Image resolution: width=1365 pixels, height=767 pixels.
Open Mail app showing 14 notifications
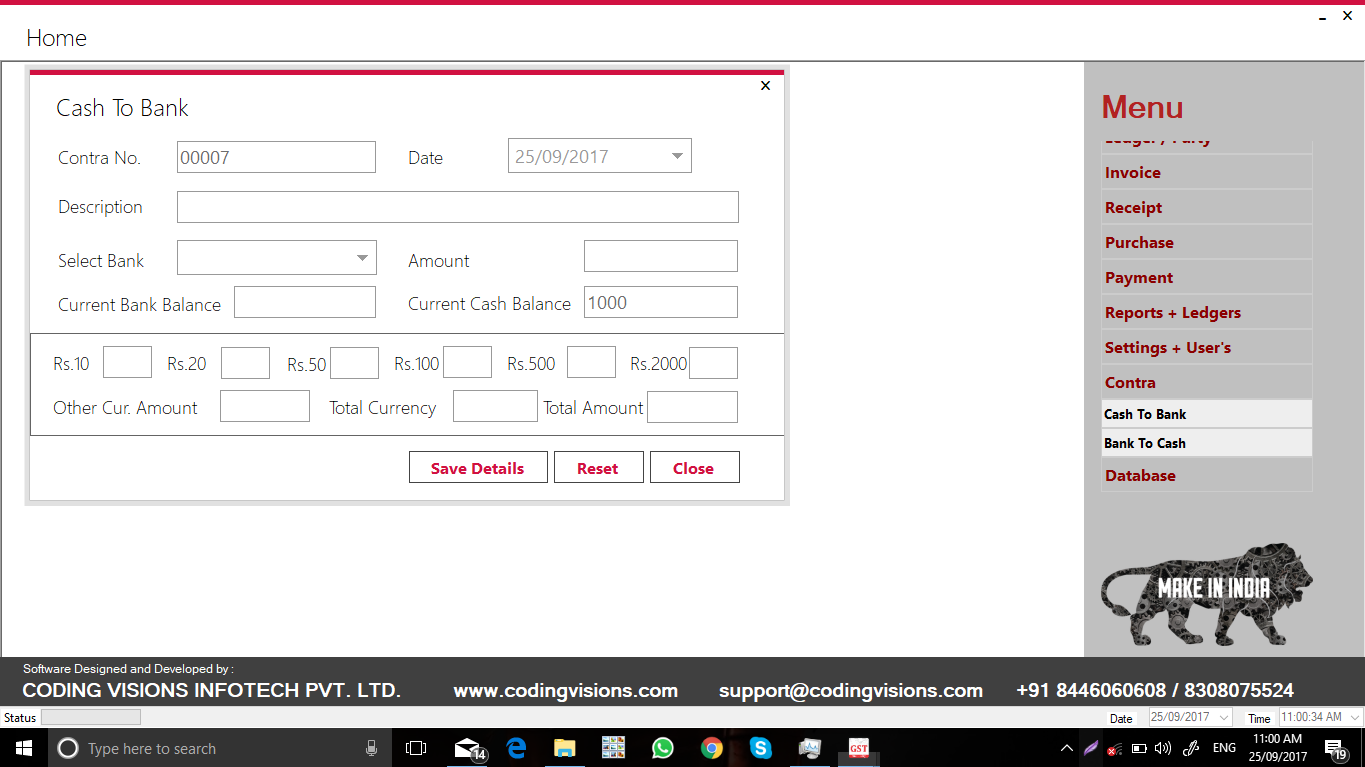point(467,748)
